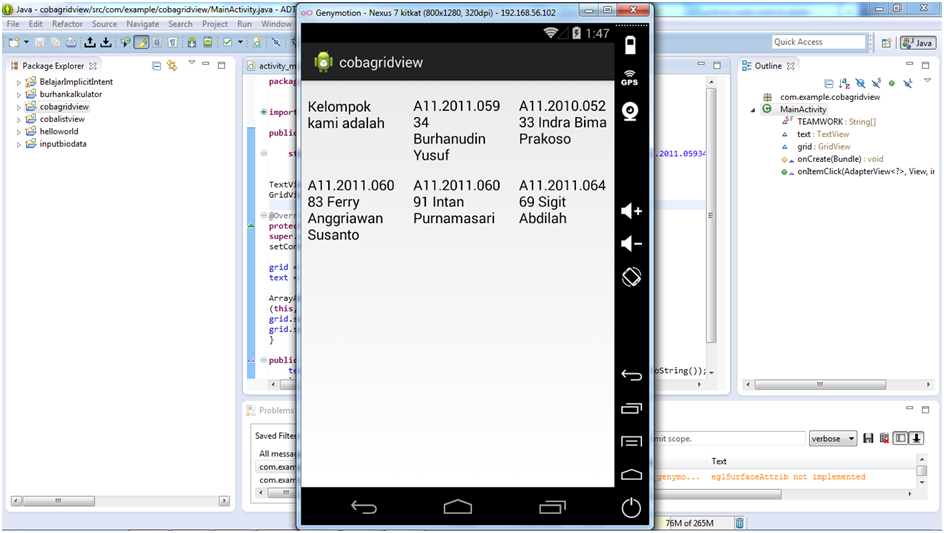Expand the BelajarImplicitIntent project
The width and height of the screenshot is (944, 533).
[19, 82]
